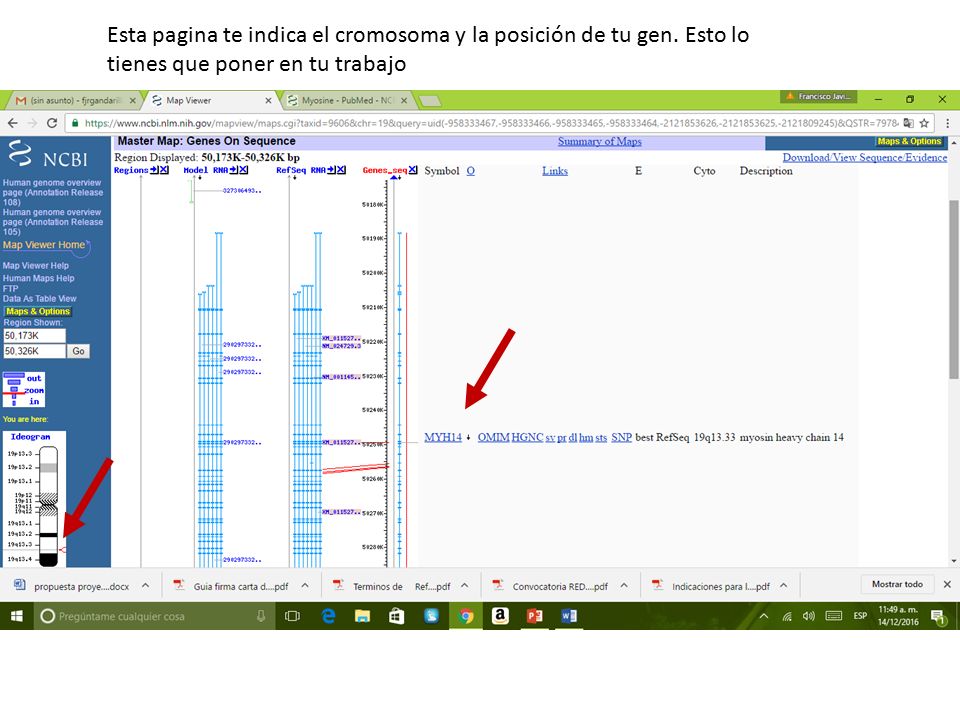Viewport: 960px width, 720px height.
Task: Go to Map Viewer Home in sidebar
Action: [x=44, y=245]
